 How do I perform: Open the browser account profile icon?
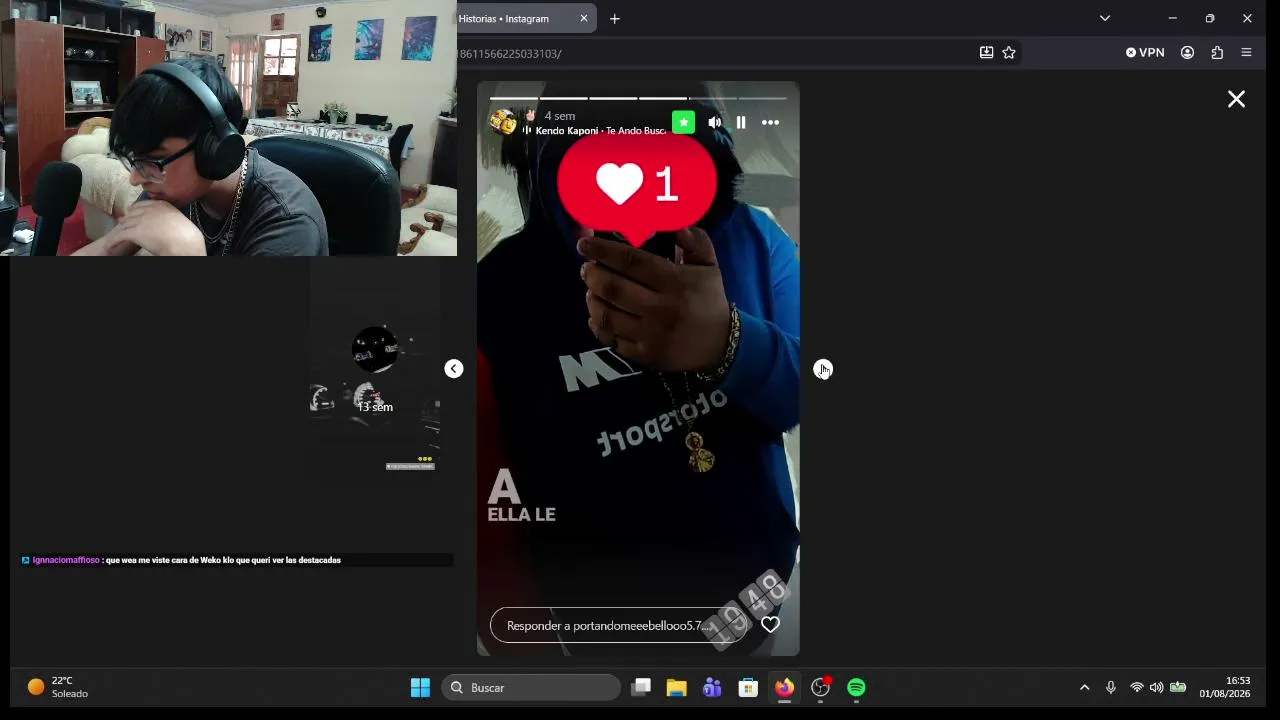1187,52
